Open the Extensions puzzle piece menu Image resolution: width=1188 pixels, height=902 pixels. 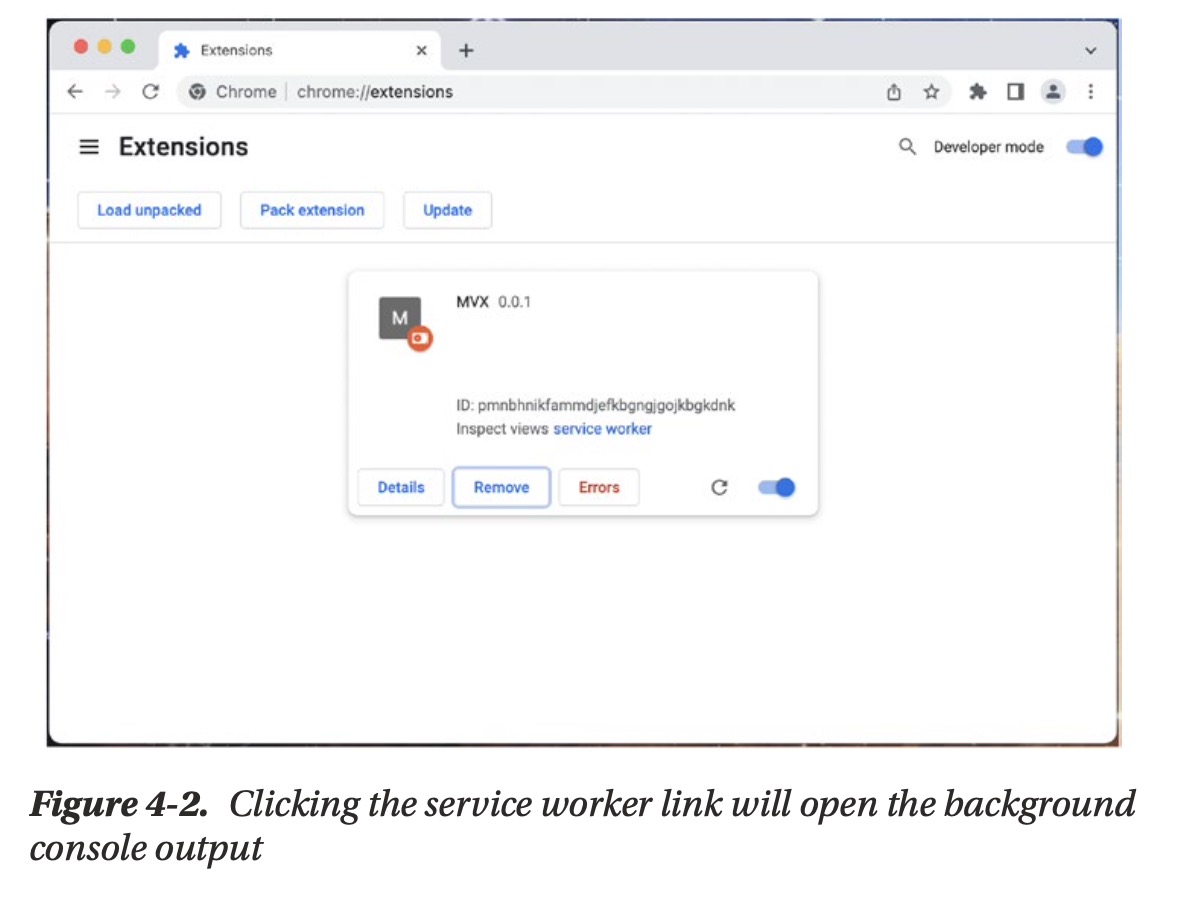click(x=977, y=92)
